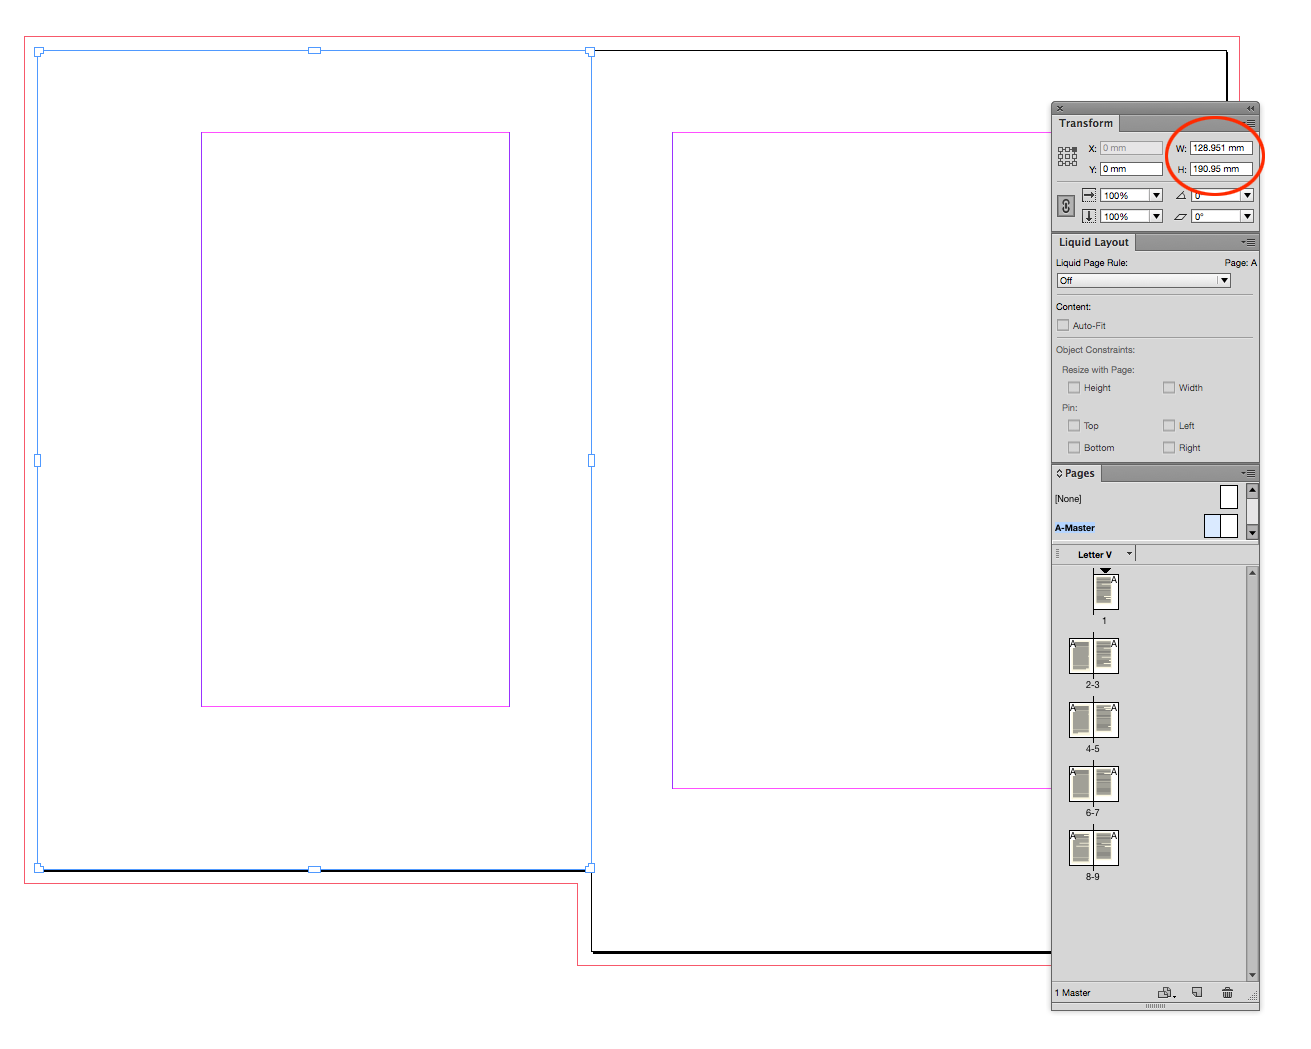Click master section scroll down arrow

point(1252,532)
